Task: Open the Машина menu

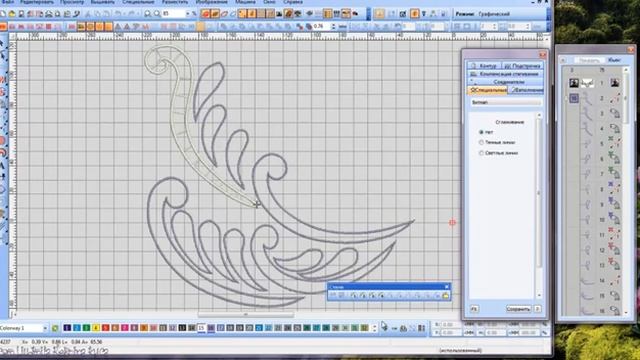Action: coord(245,2)
